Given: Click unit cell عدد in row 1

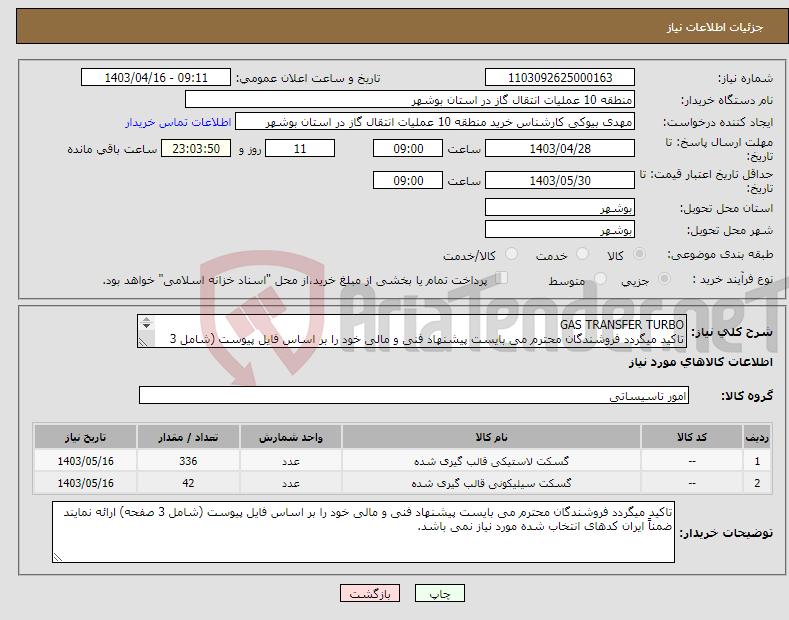Looking at the screenshot, I should pos(291,461).
